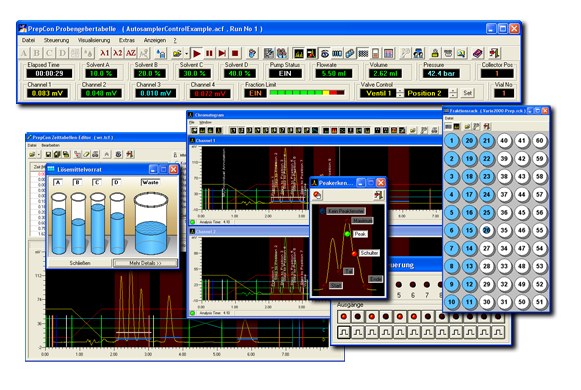The image size is (581, 390).
Task: Select vial 40 in the Fraktionsrack
Action: 504,141
